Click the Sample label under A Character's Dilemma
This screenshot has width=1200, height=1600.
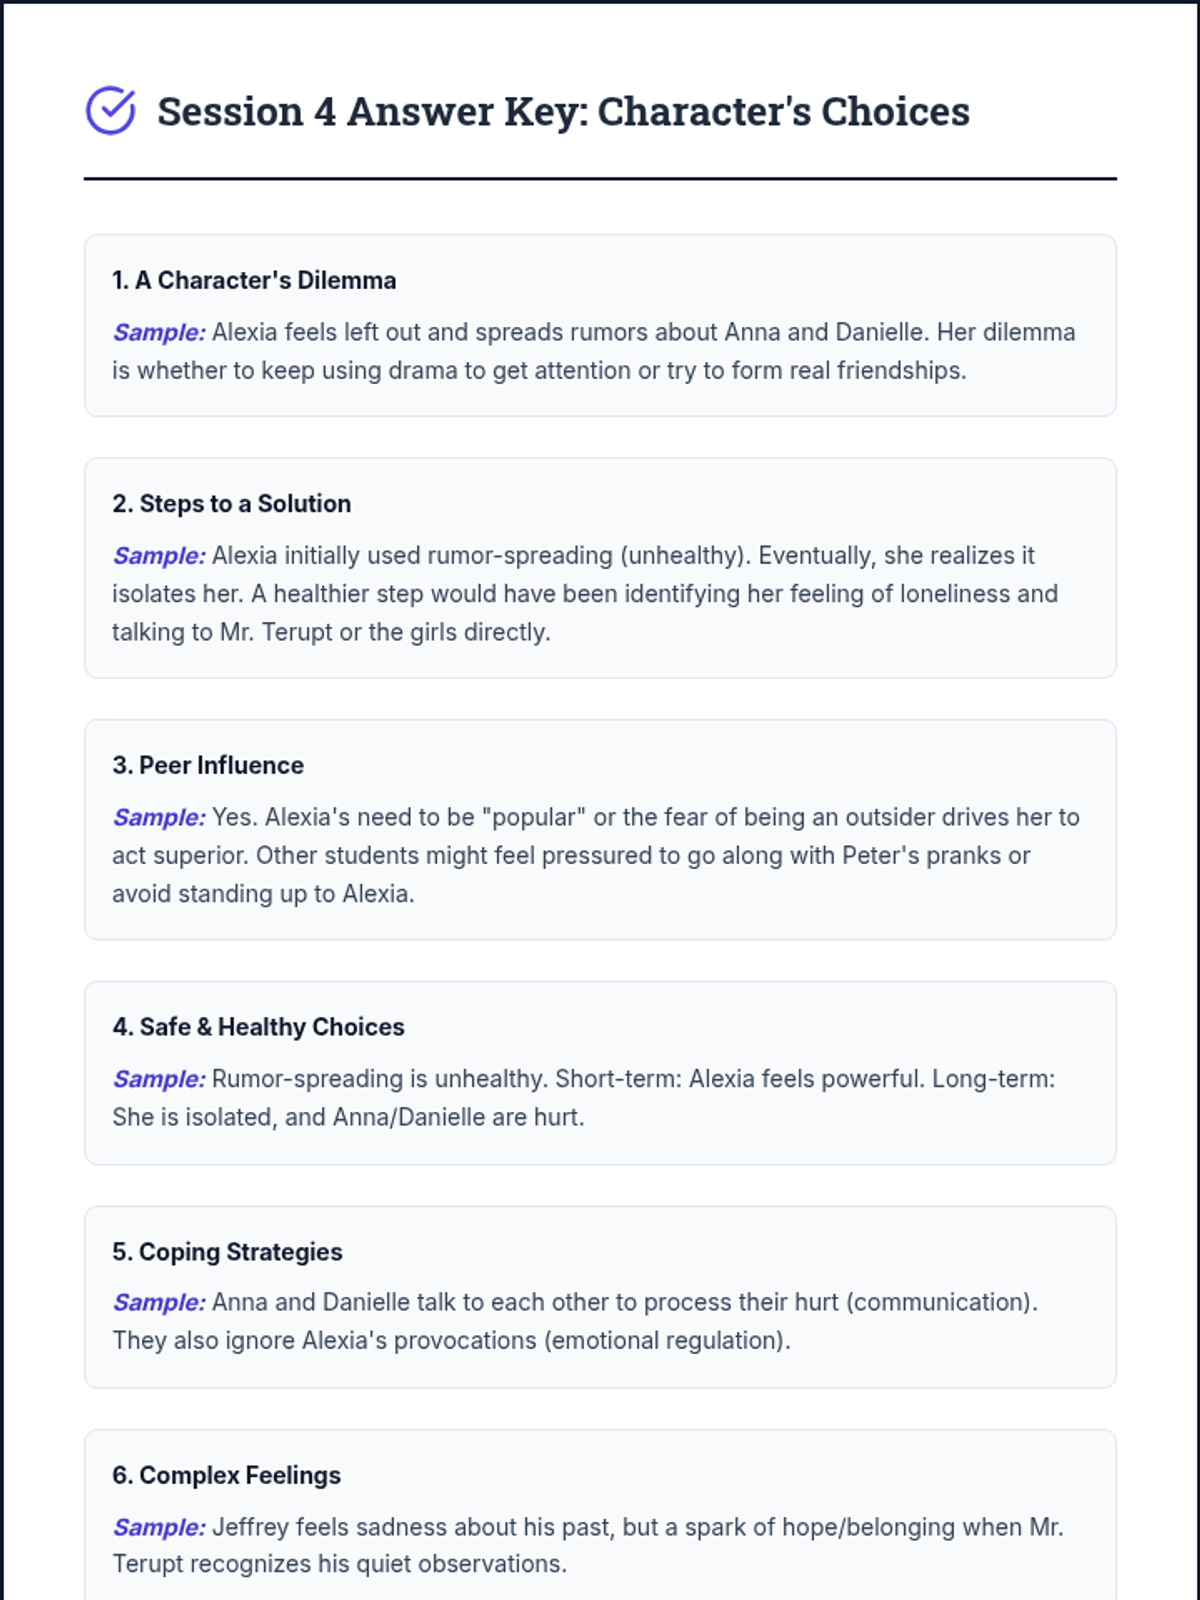tap(158, 332)
